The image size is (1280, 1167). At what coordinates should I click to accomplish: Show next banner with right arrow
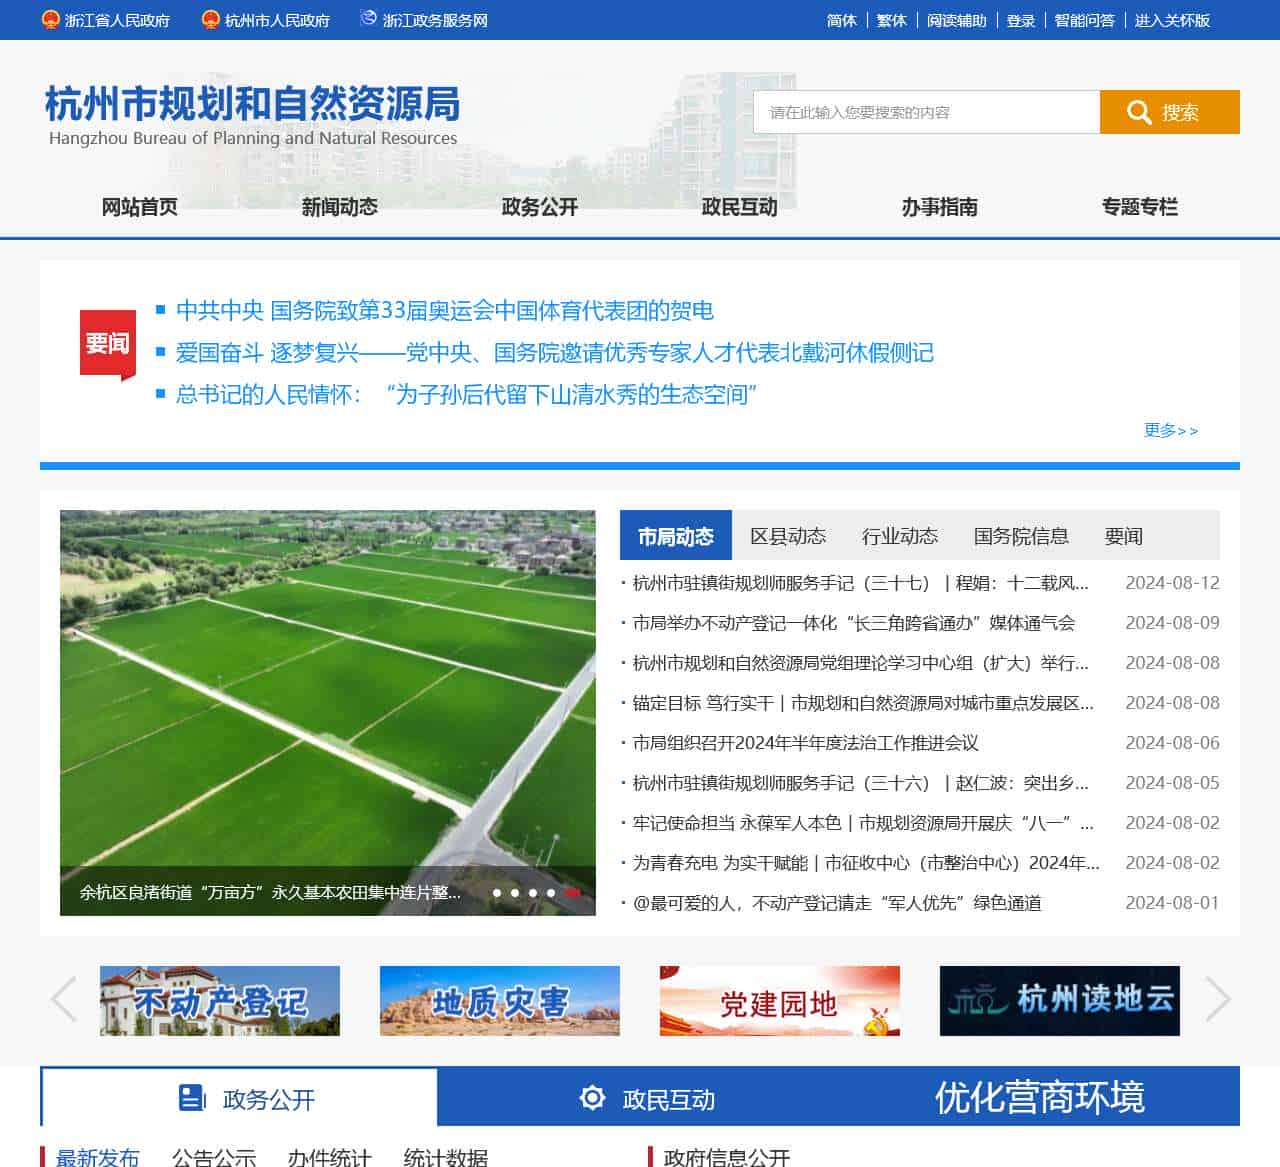click(x=1217, y=999)
